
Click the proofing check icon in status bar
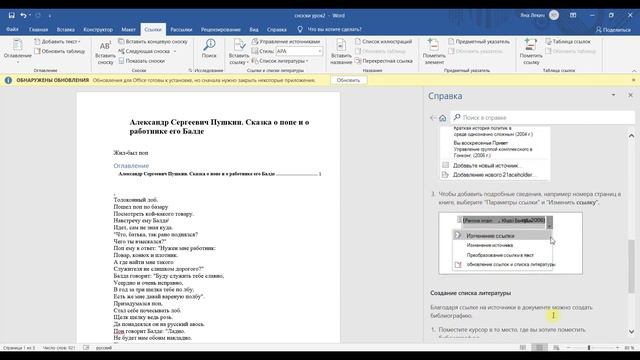click(x=86, y=348)
